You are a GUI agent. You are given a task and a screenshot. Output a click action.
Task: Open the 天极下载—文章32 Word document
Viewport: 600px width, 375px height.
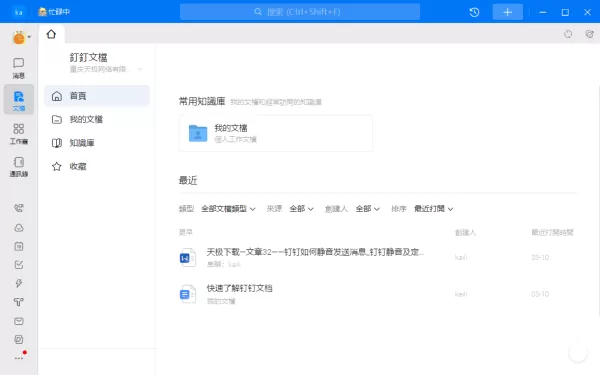[315, 252]
